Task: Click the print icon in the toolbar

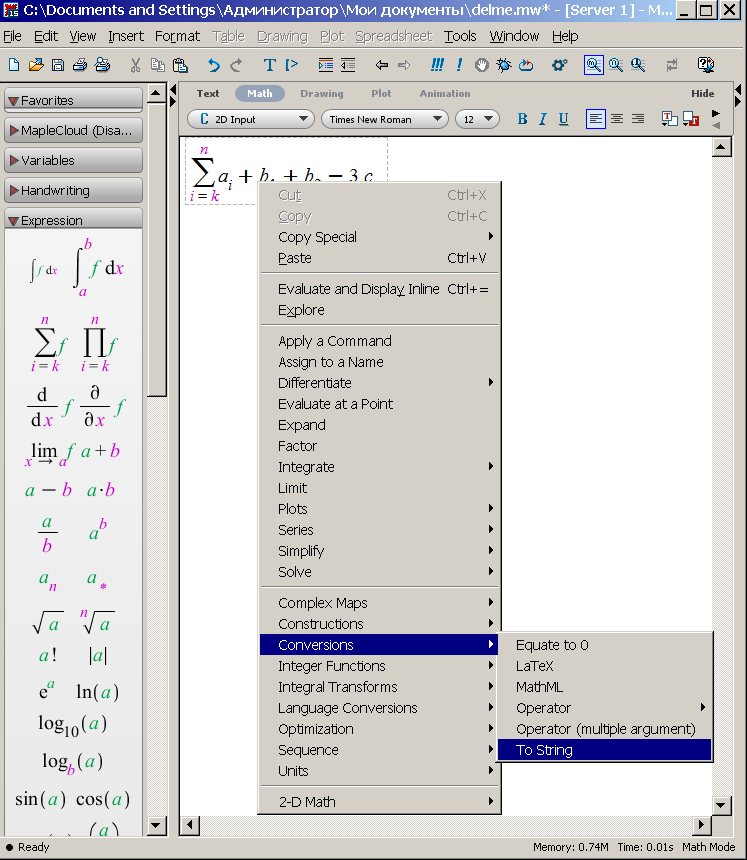Action: tap(80, 65)
